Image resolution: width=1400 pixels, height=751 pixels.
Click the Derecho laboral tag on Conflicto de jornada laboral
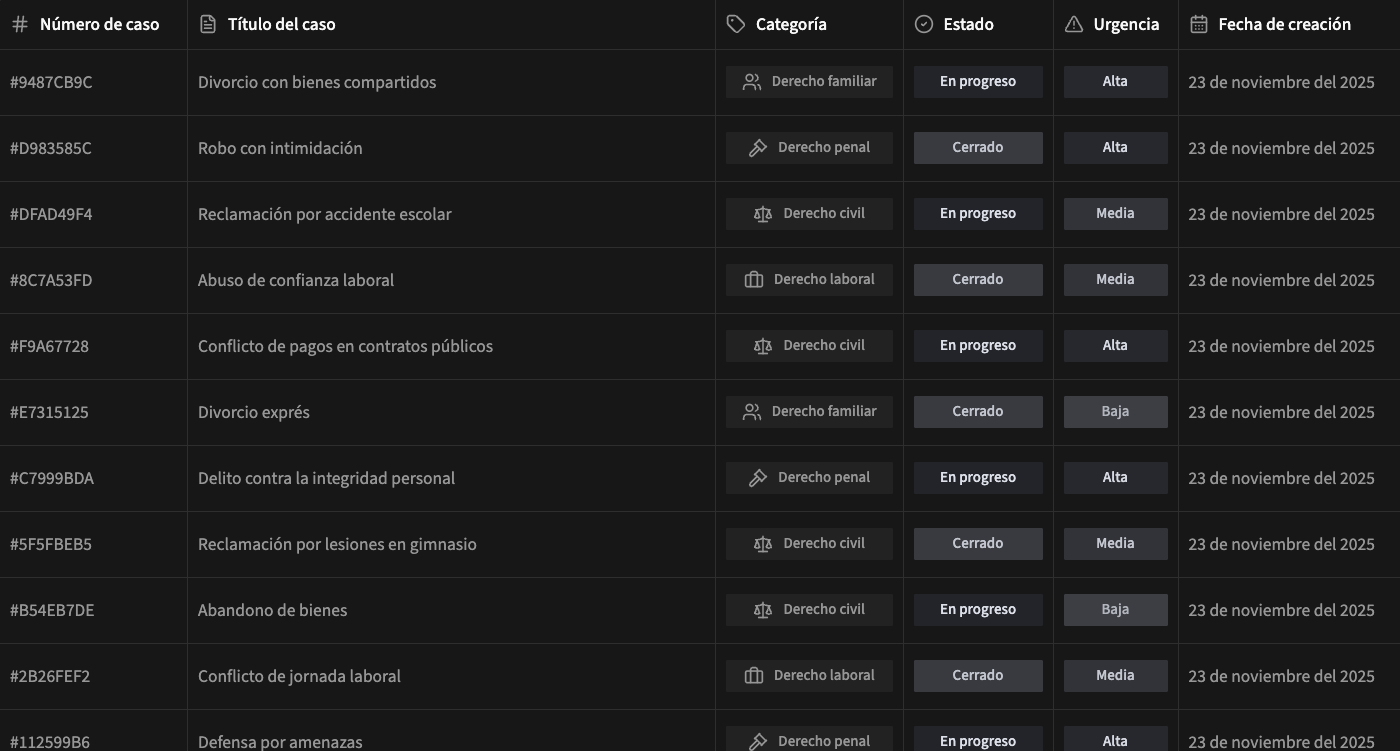coord(809,676)
